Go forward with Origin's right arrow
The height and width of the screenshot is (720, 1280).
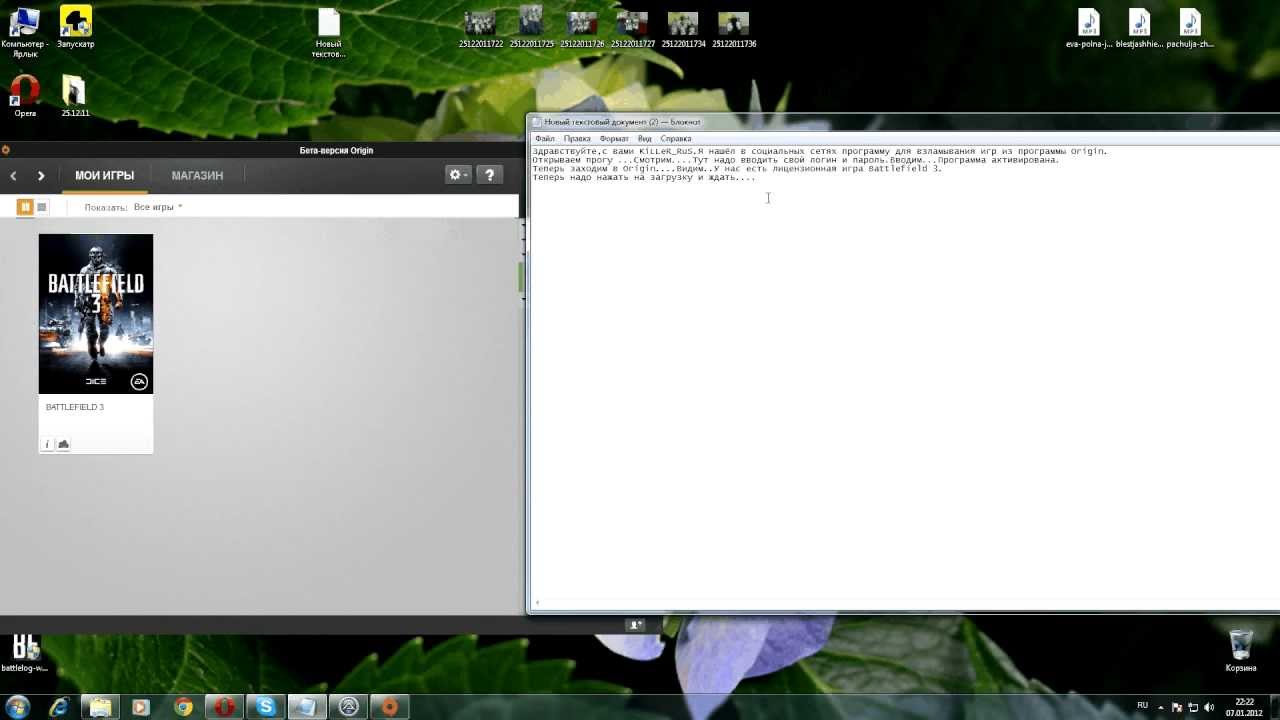click(41, 176)
